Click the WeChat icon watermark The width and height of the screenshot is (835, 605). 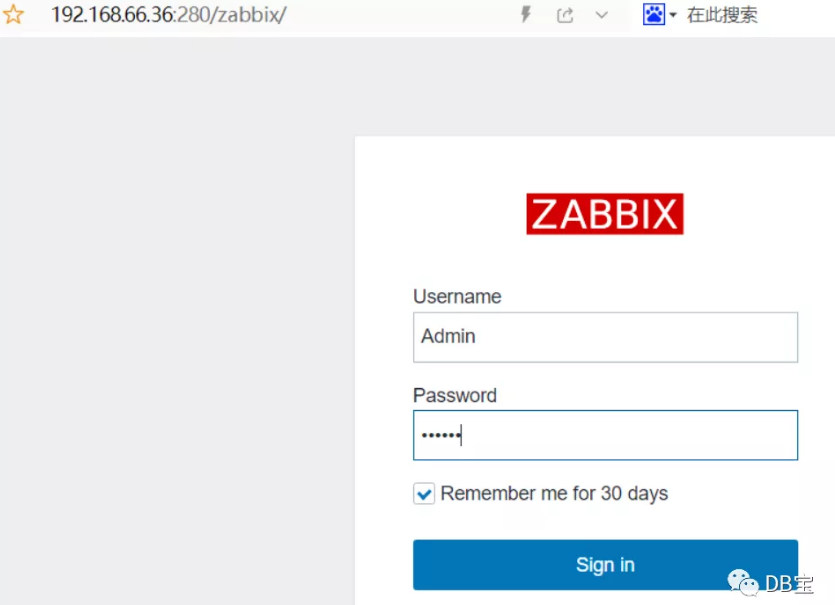(743, 582)
